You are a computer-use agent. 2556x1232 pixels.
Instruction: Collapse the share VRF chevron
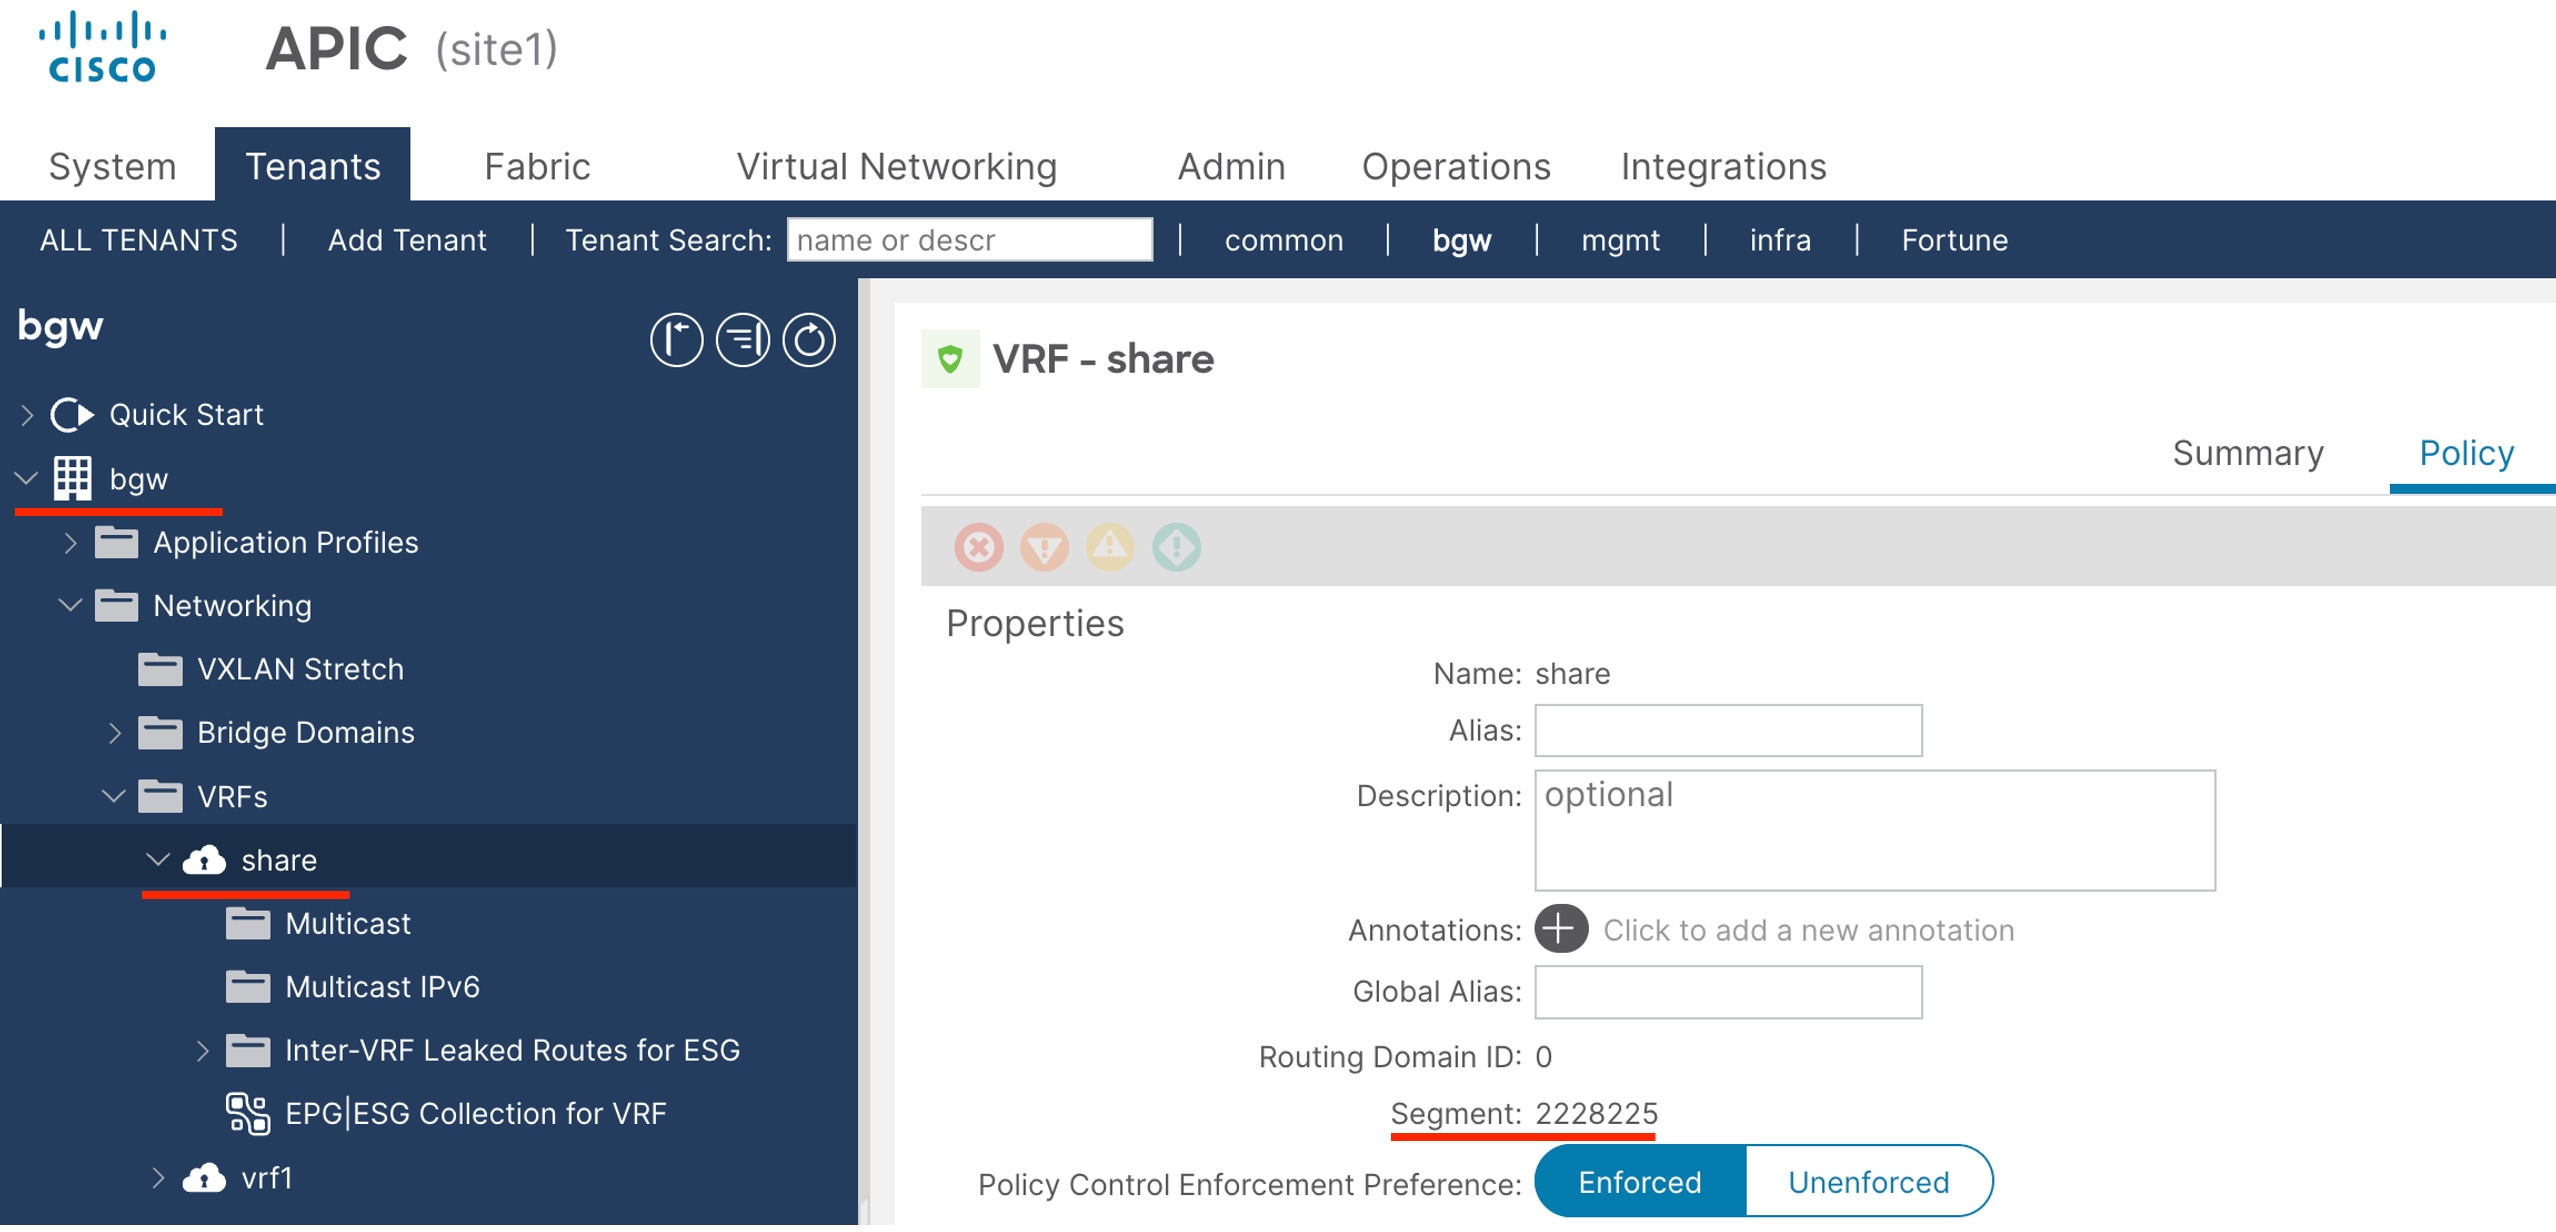(158, 859)
